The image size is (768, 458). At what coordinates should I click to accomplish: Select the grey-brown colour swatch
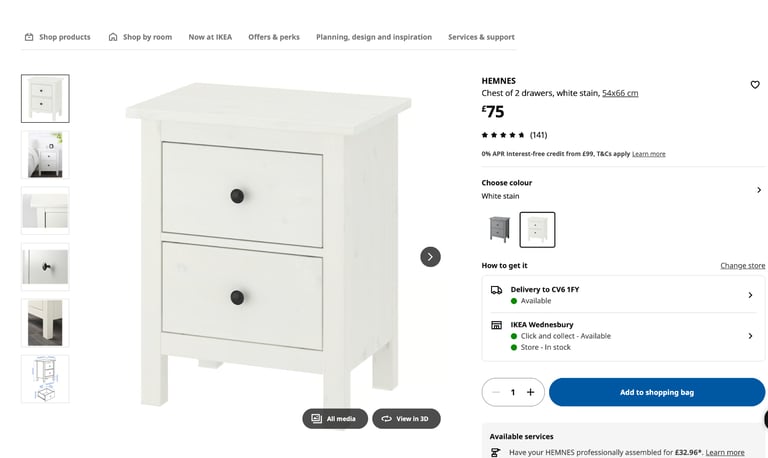coord(500,229)
